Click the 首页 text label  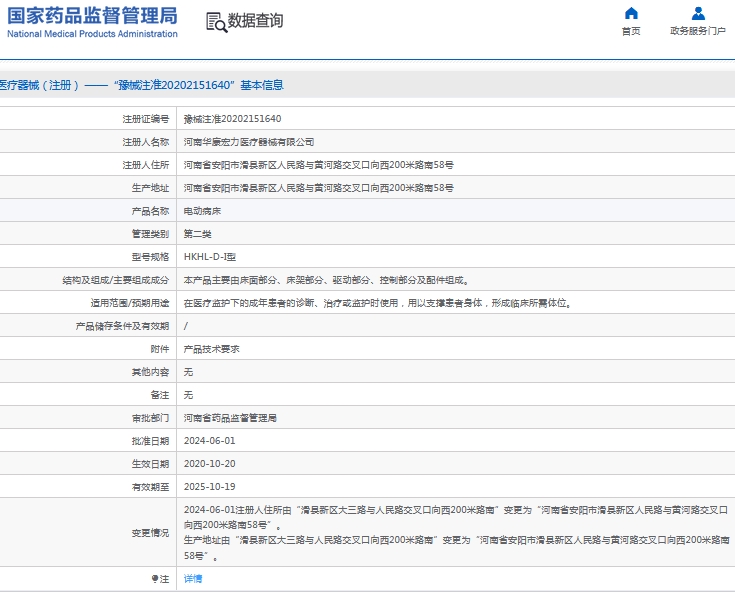point(631,31)
